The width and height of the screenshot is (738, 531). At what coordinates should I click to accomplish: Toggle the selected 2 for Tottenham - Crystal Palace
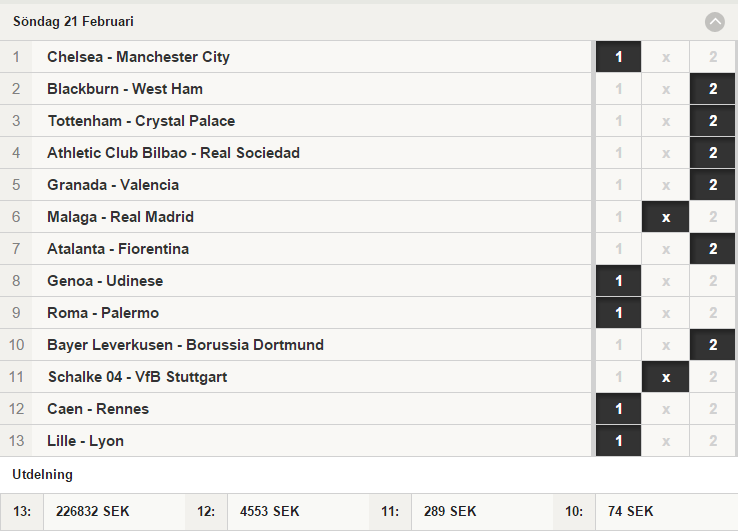pyautogui.click(x=713, y=121)
